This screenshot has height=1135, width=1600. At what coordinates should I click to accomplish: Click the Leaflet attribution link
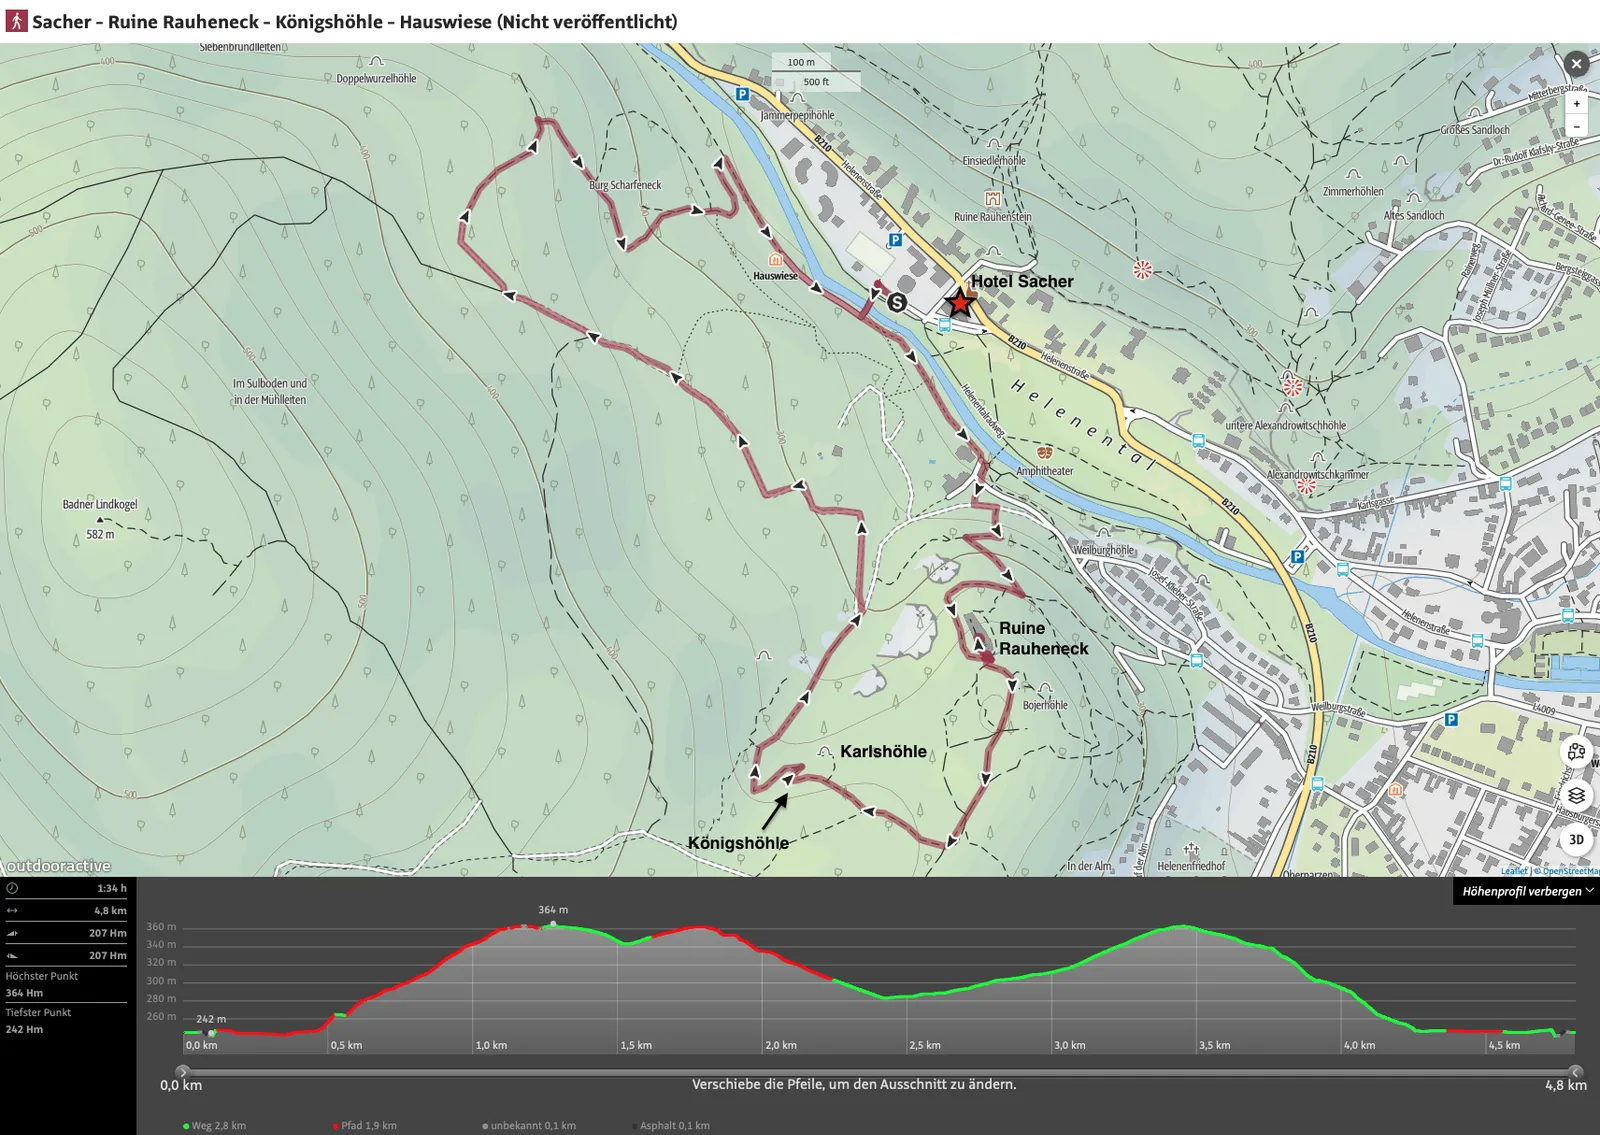coord(1514,871)
